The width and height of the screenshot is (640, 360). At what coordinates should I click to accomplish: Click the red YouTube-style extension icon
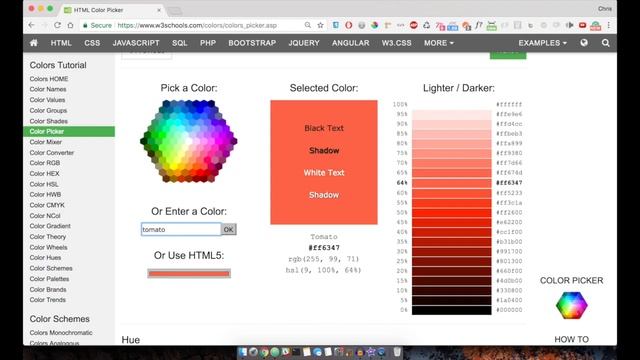click(x=582, y=25)
